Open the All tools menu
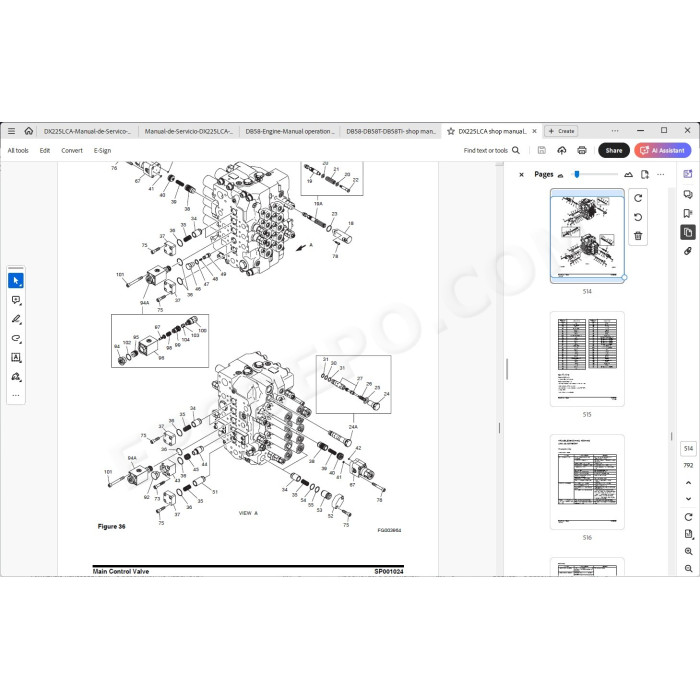 [x=18, y=150]
